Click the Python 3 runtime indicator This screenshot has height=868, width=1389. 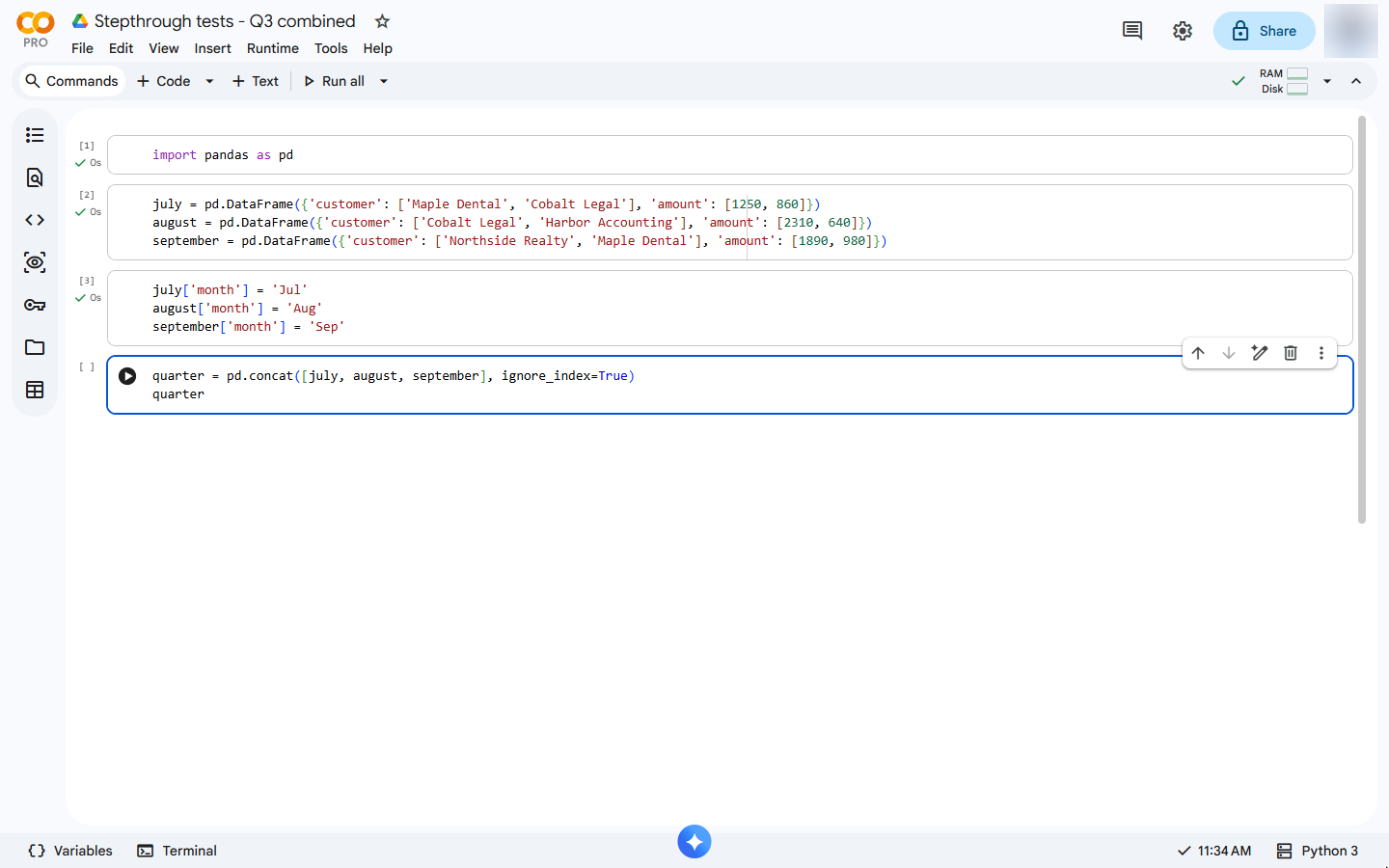[1317, 851]
